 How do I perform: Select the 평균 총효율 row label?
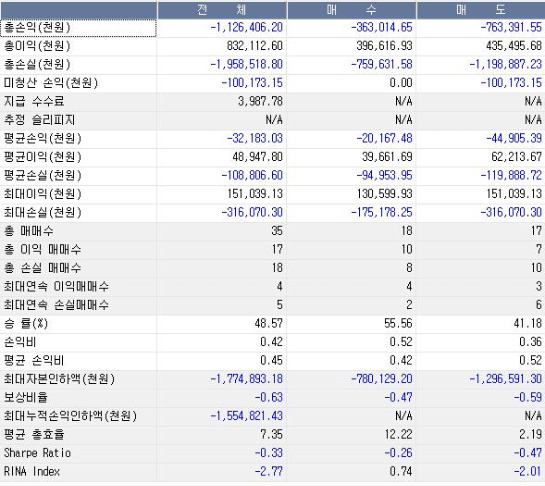[x=34, y=435]
